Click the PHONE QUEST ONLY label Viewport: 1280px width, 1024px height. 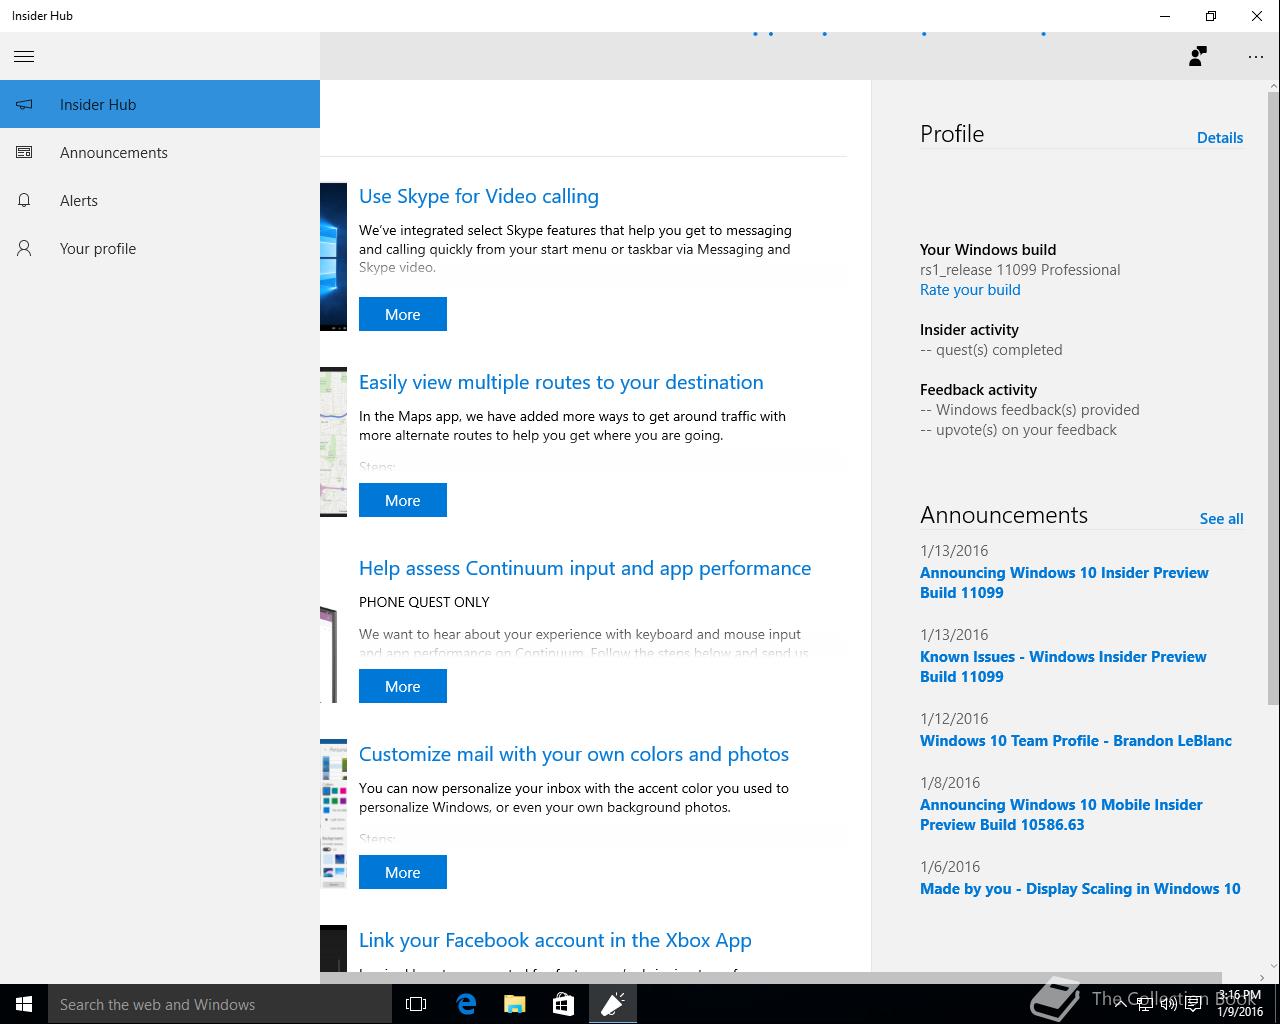pos(424,602)
